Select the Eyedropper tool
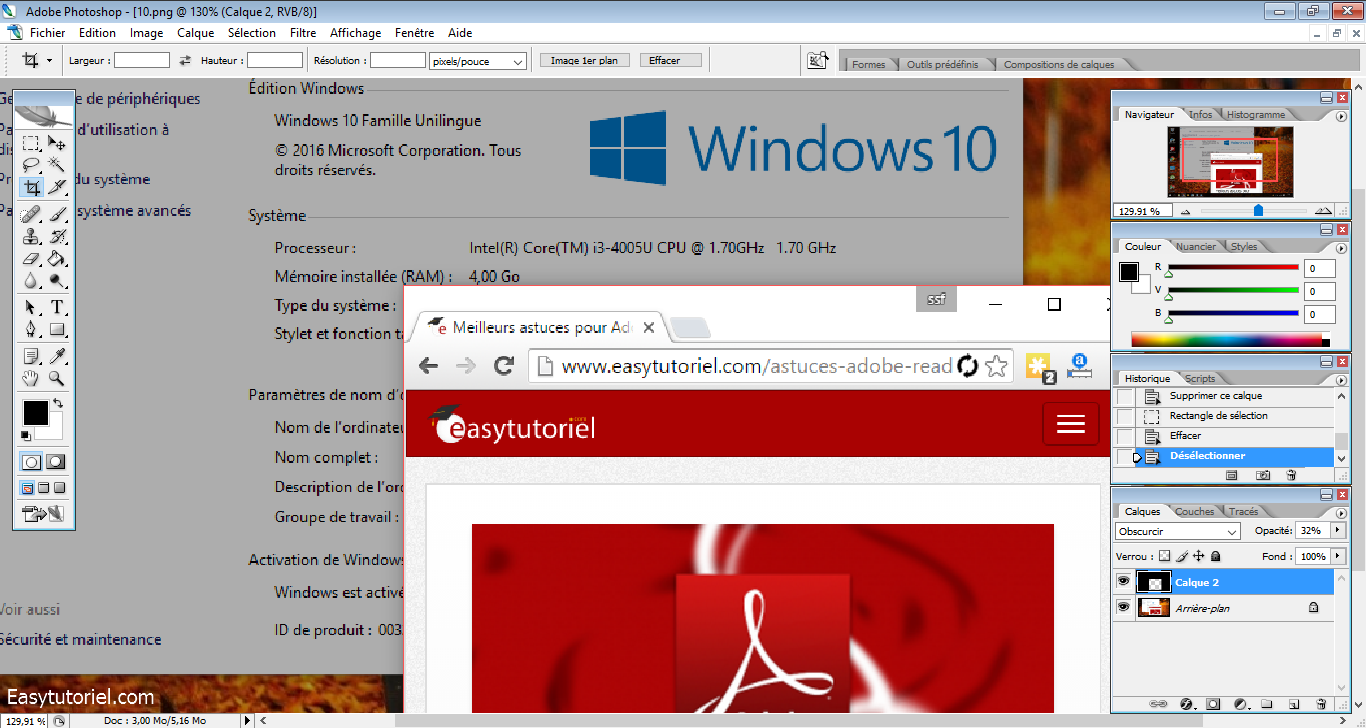The image size is (1366, 728). tap(57, 356)
